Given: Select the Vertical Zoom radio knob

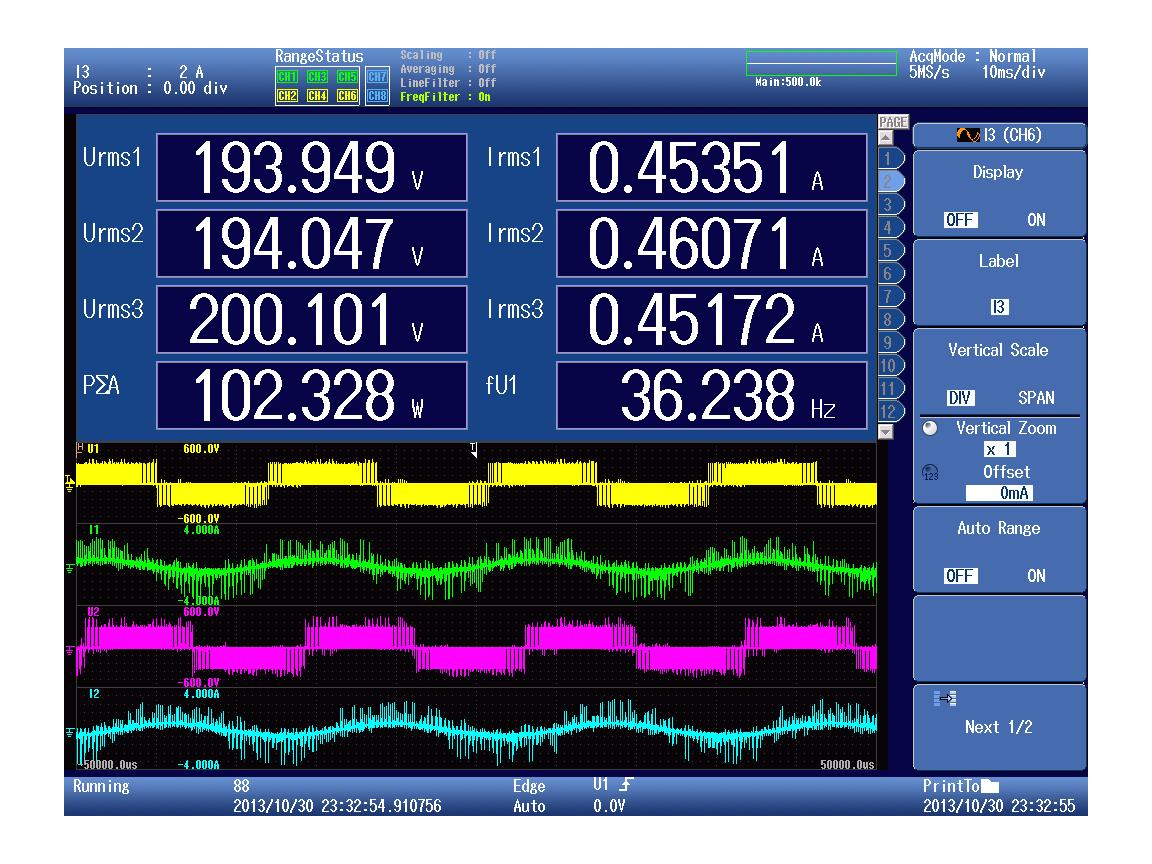Looking at the screenshot, I should [931, 428].
